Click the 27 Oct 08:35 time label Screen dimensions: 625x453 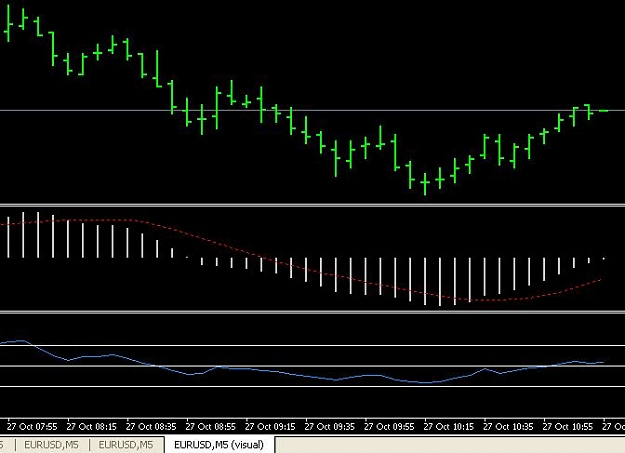tap(151, 427)
